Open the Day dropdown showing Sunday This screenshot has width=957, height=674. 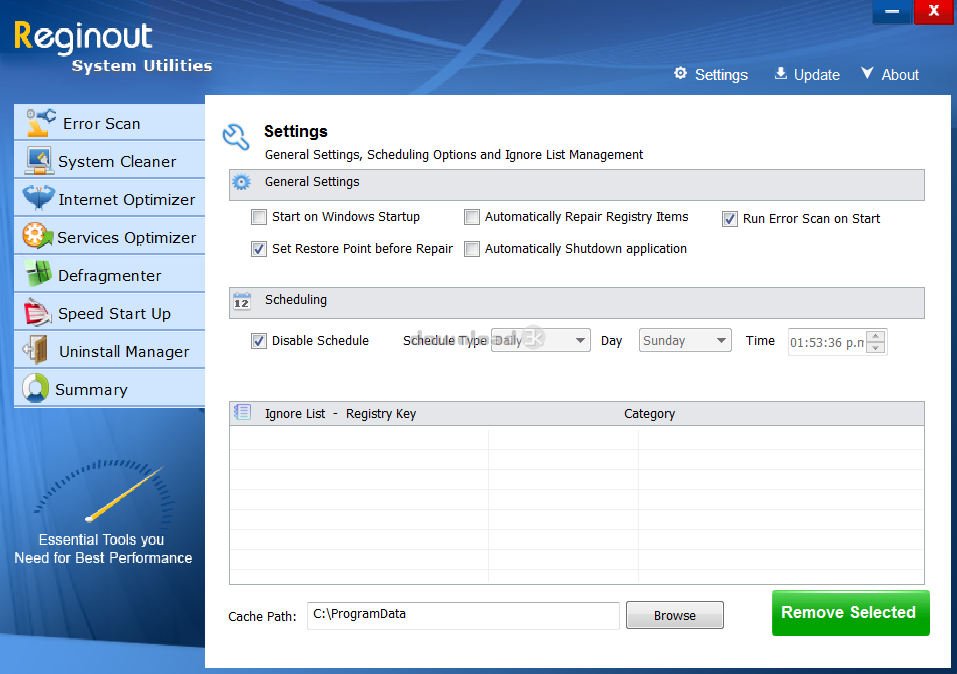(685, 340)
